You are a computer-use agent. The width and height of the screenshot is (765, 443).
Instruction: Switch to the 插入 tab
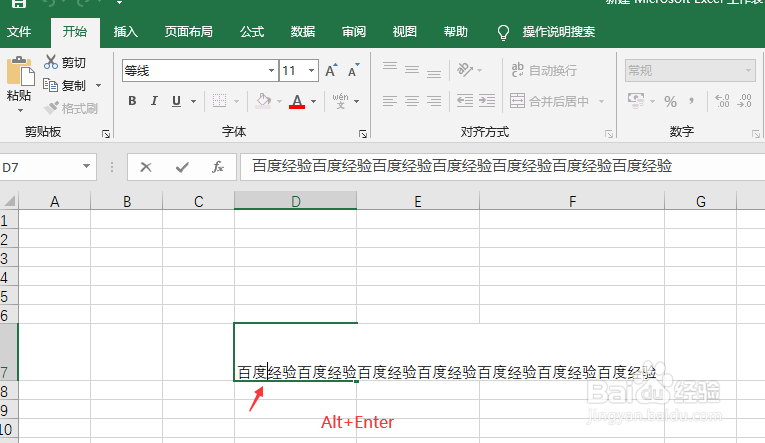click(125, 32)
